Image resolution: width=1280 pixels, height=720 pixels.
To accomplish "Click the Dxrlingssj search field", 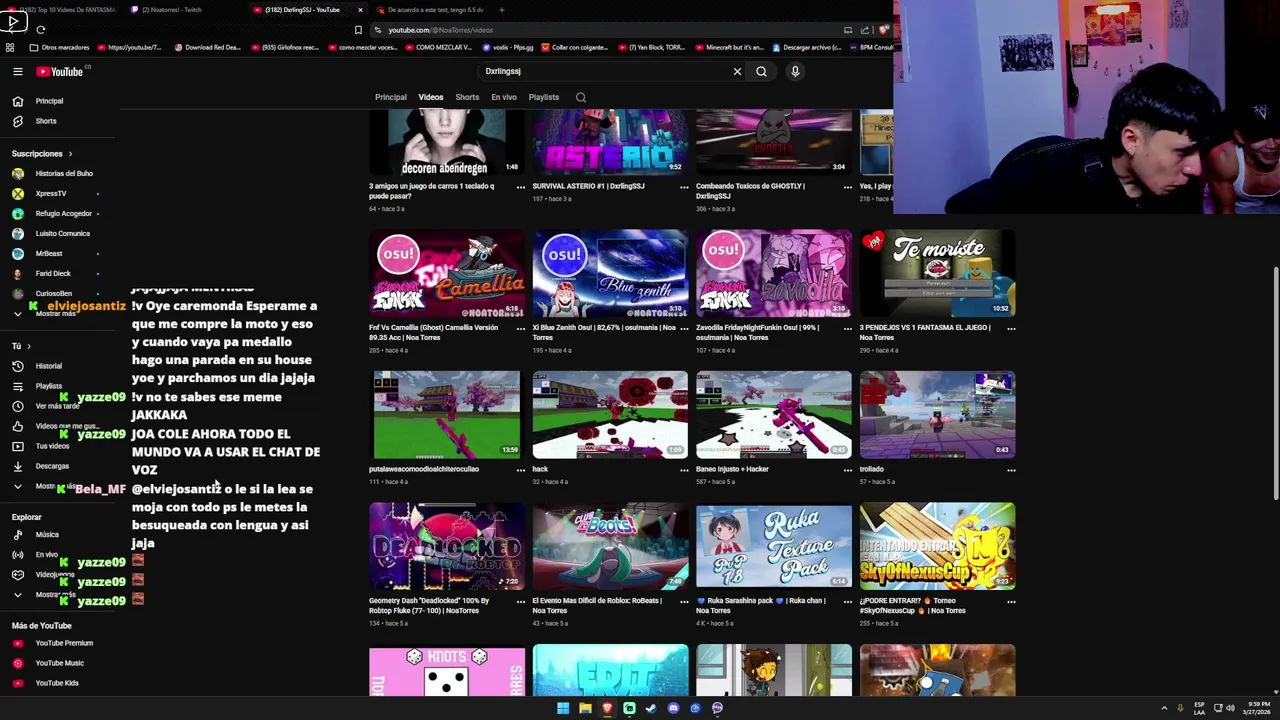I will [x=605, y=71].
